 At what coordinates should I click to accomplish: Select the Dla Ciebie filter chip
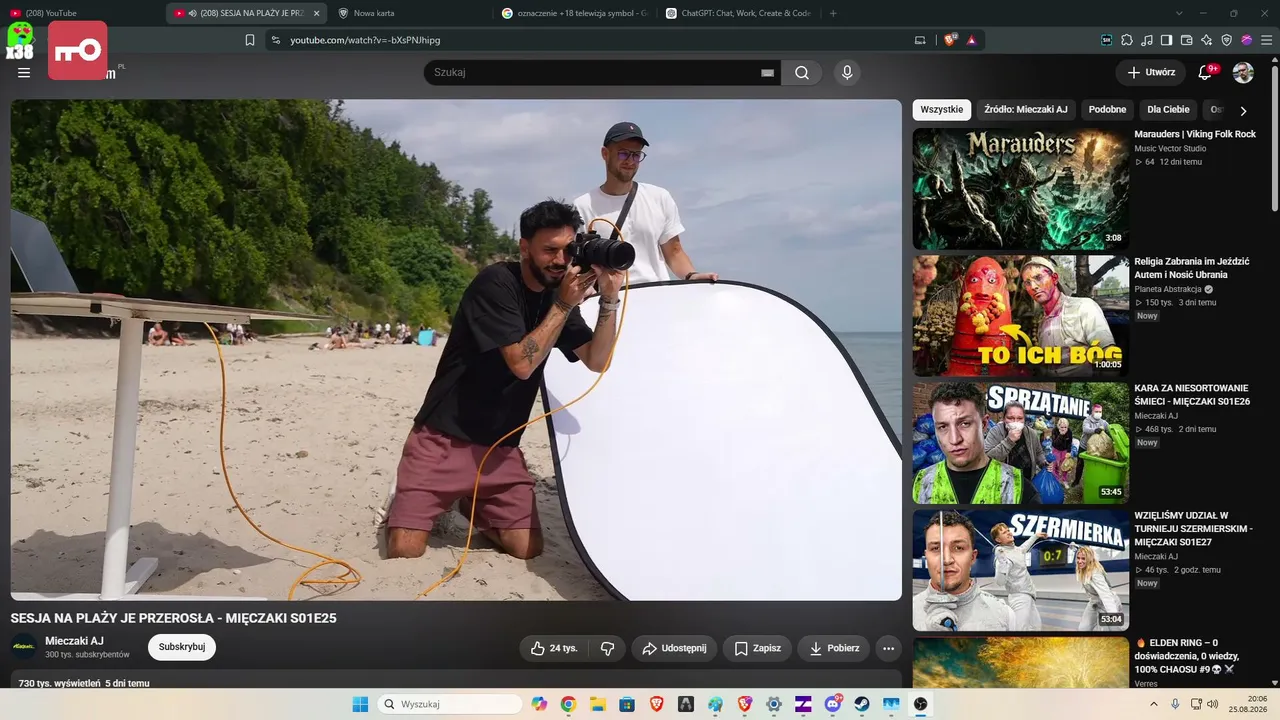point(1168,110)
